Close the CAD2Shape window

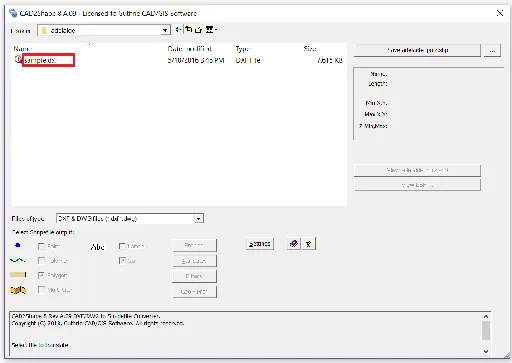500,13
